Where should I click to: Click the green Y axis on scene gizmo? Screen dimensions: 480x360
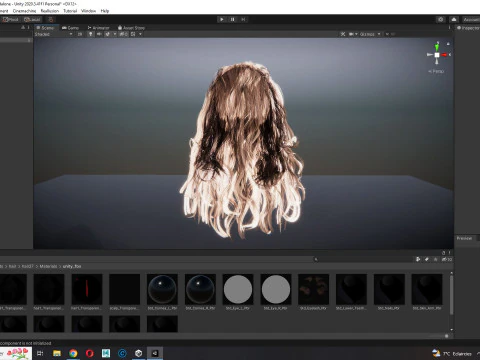click(437, 46)
